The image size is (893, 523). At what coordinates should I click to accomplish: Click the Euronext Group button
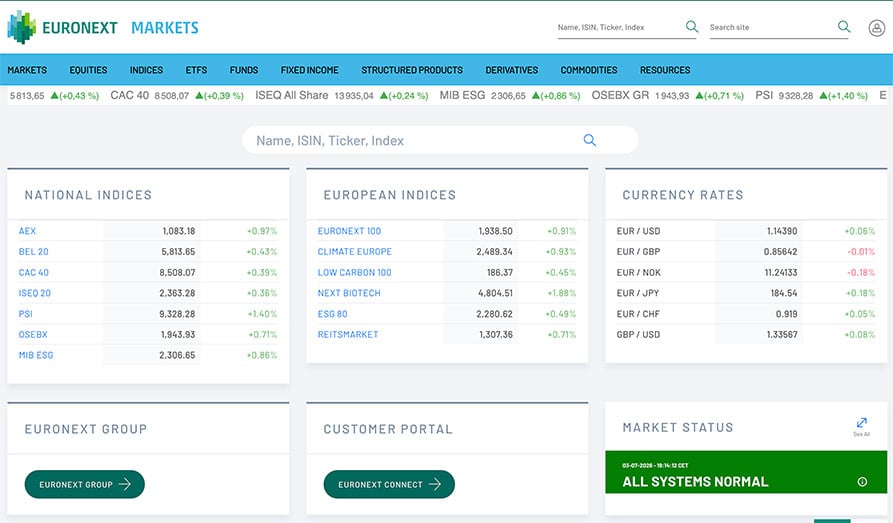[84, 484]
